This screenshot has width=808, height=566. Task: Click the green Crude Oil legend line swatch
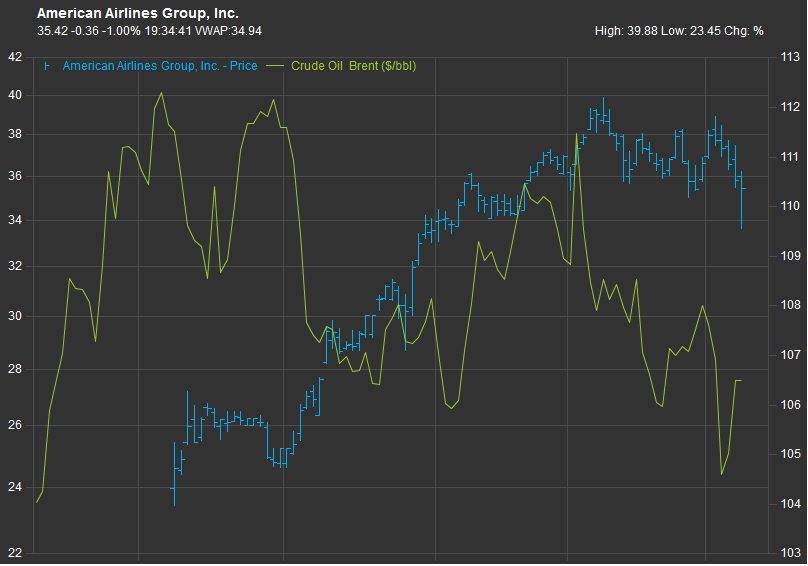coord(276,66)
